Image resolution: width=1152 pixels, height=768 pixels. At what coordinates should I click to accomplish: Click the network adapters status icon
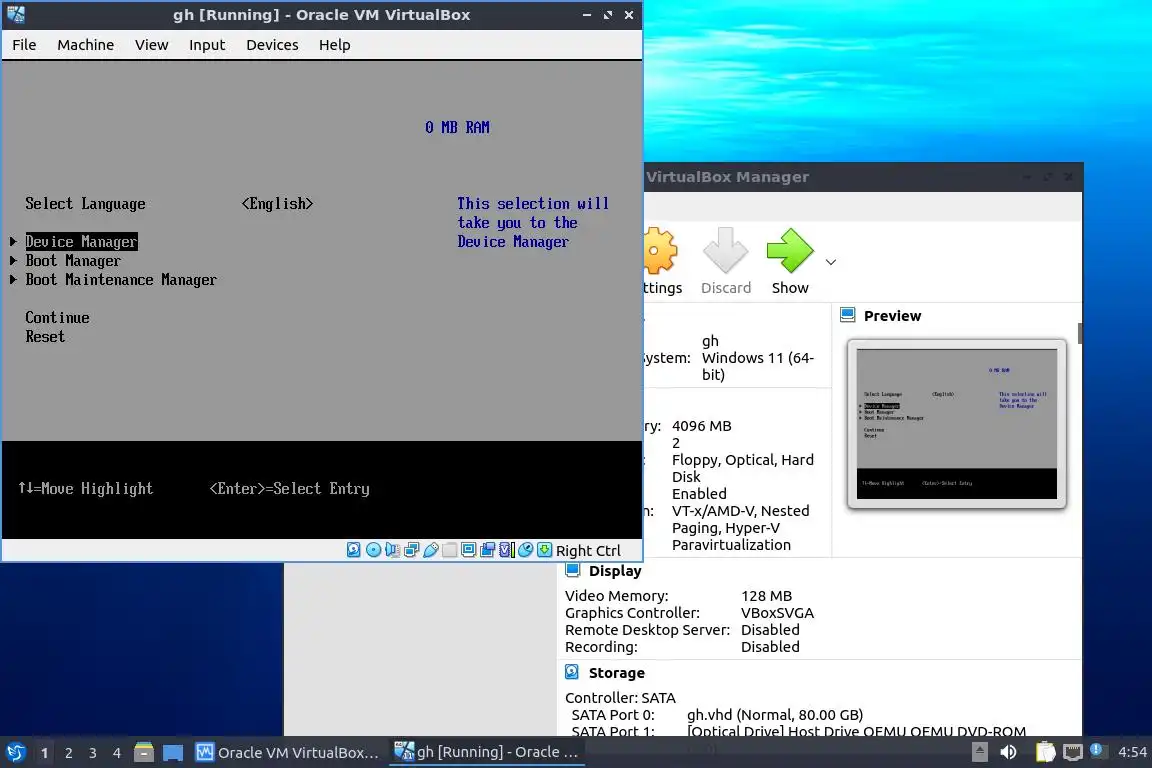pyautogui.click(x=411, y=550)
